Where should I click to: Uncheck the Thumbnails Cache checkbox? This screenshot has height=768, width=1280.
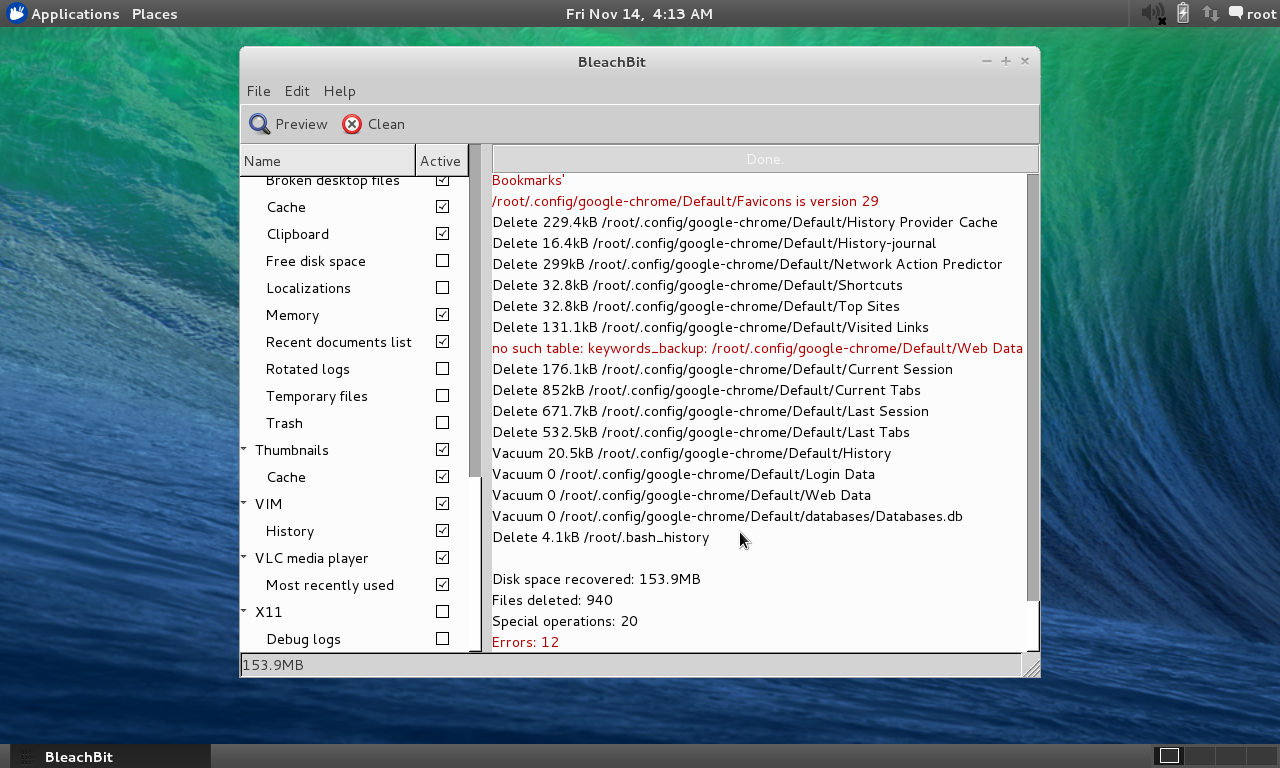coord(442,476)
